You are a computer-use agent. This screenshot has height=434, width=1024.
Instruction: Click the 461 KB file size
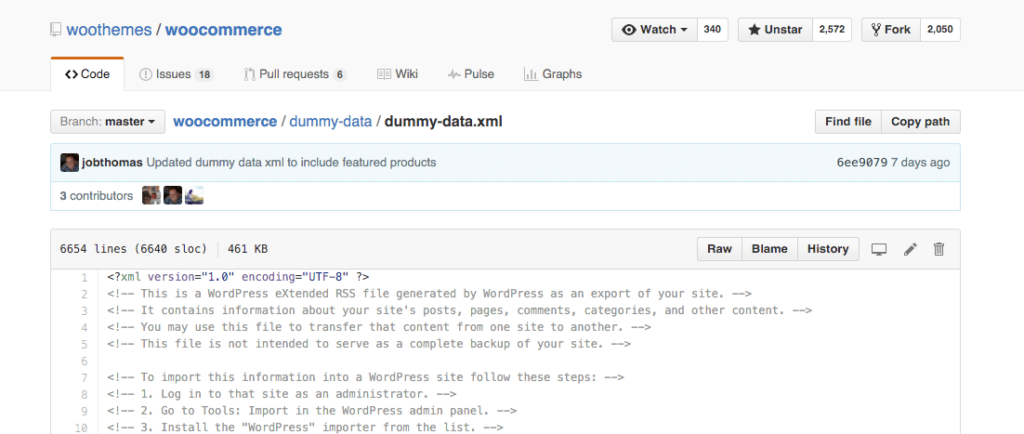pos(248,249)
